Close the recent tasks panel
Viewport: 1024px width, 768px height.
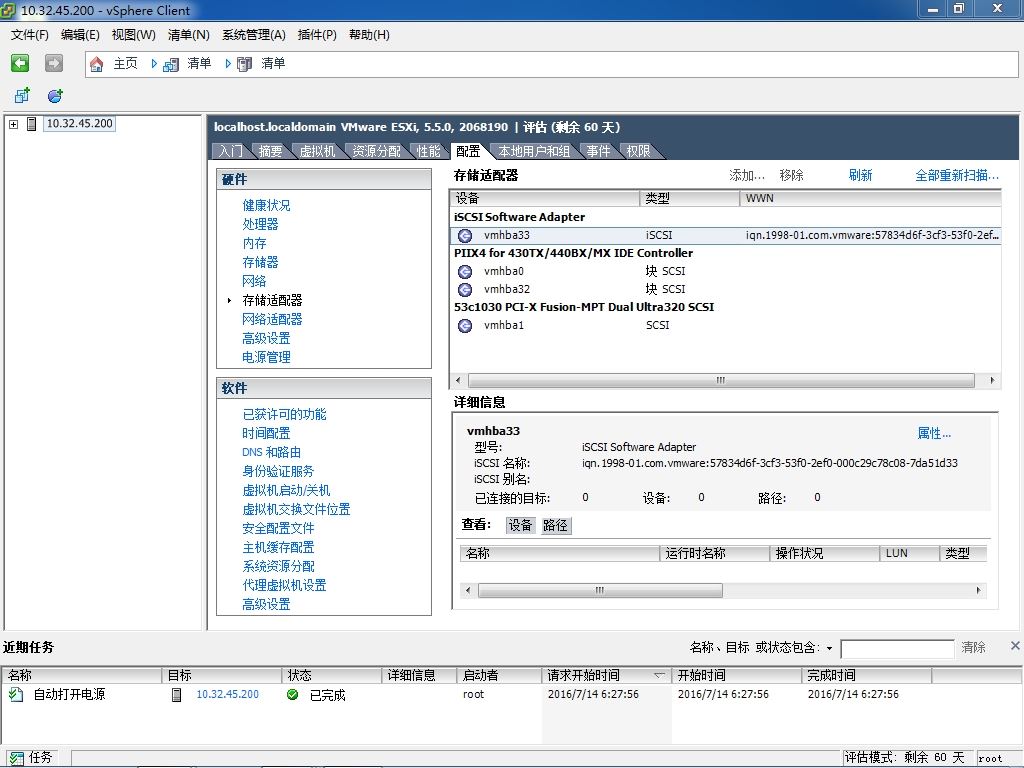[1015, 645]
